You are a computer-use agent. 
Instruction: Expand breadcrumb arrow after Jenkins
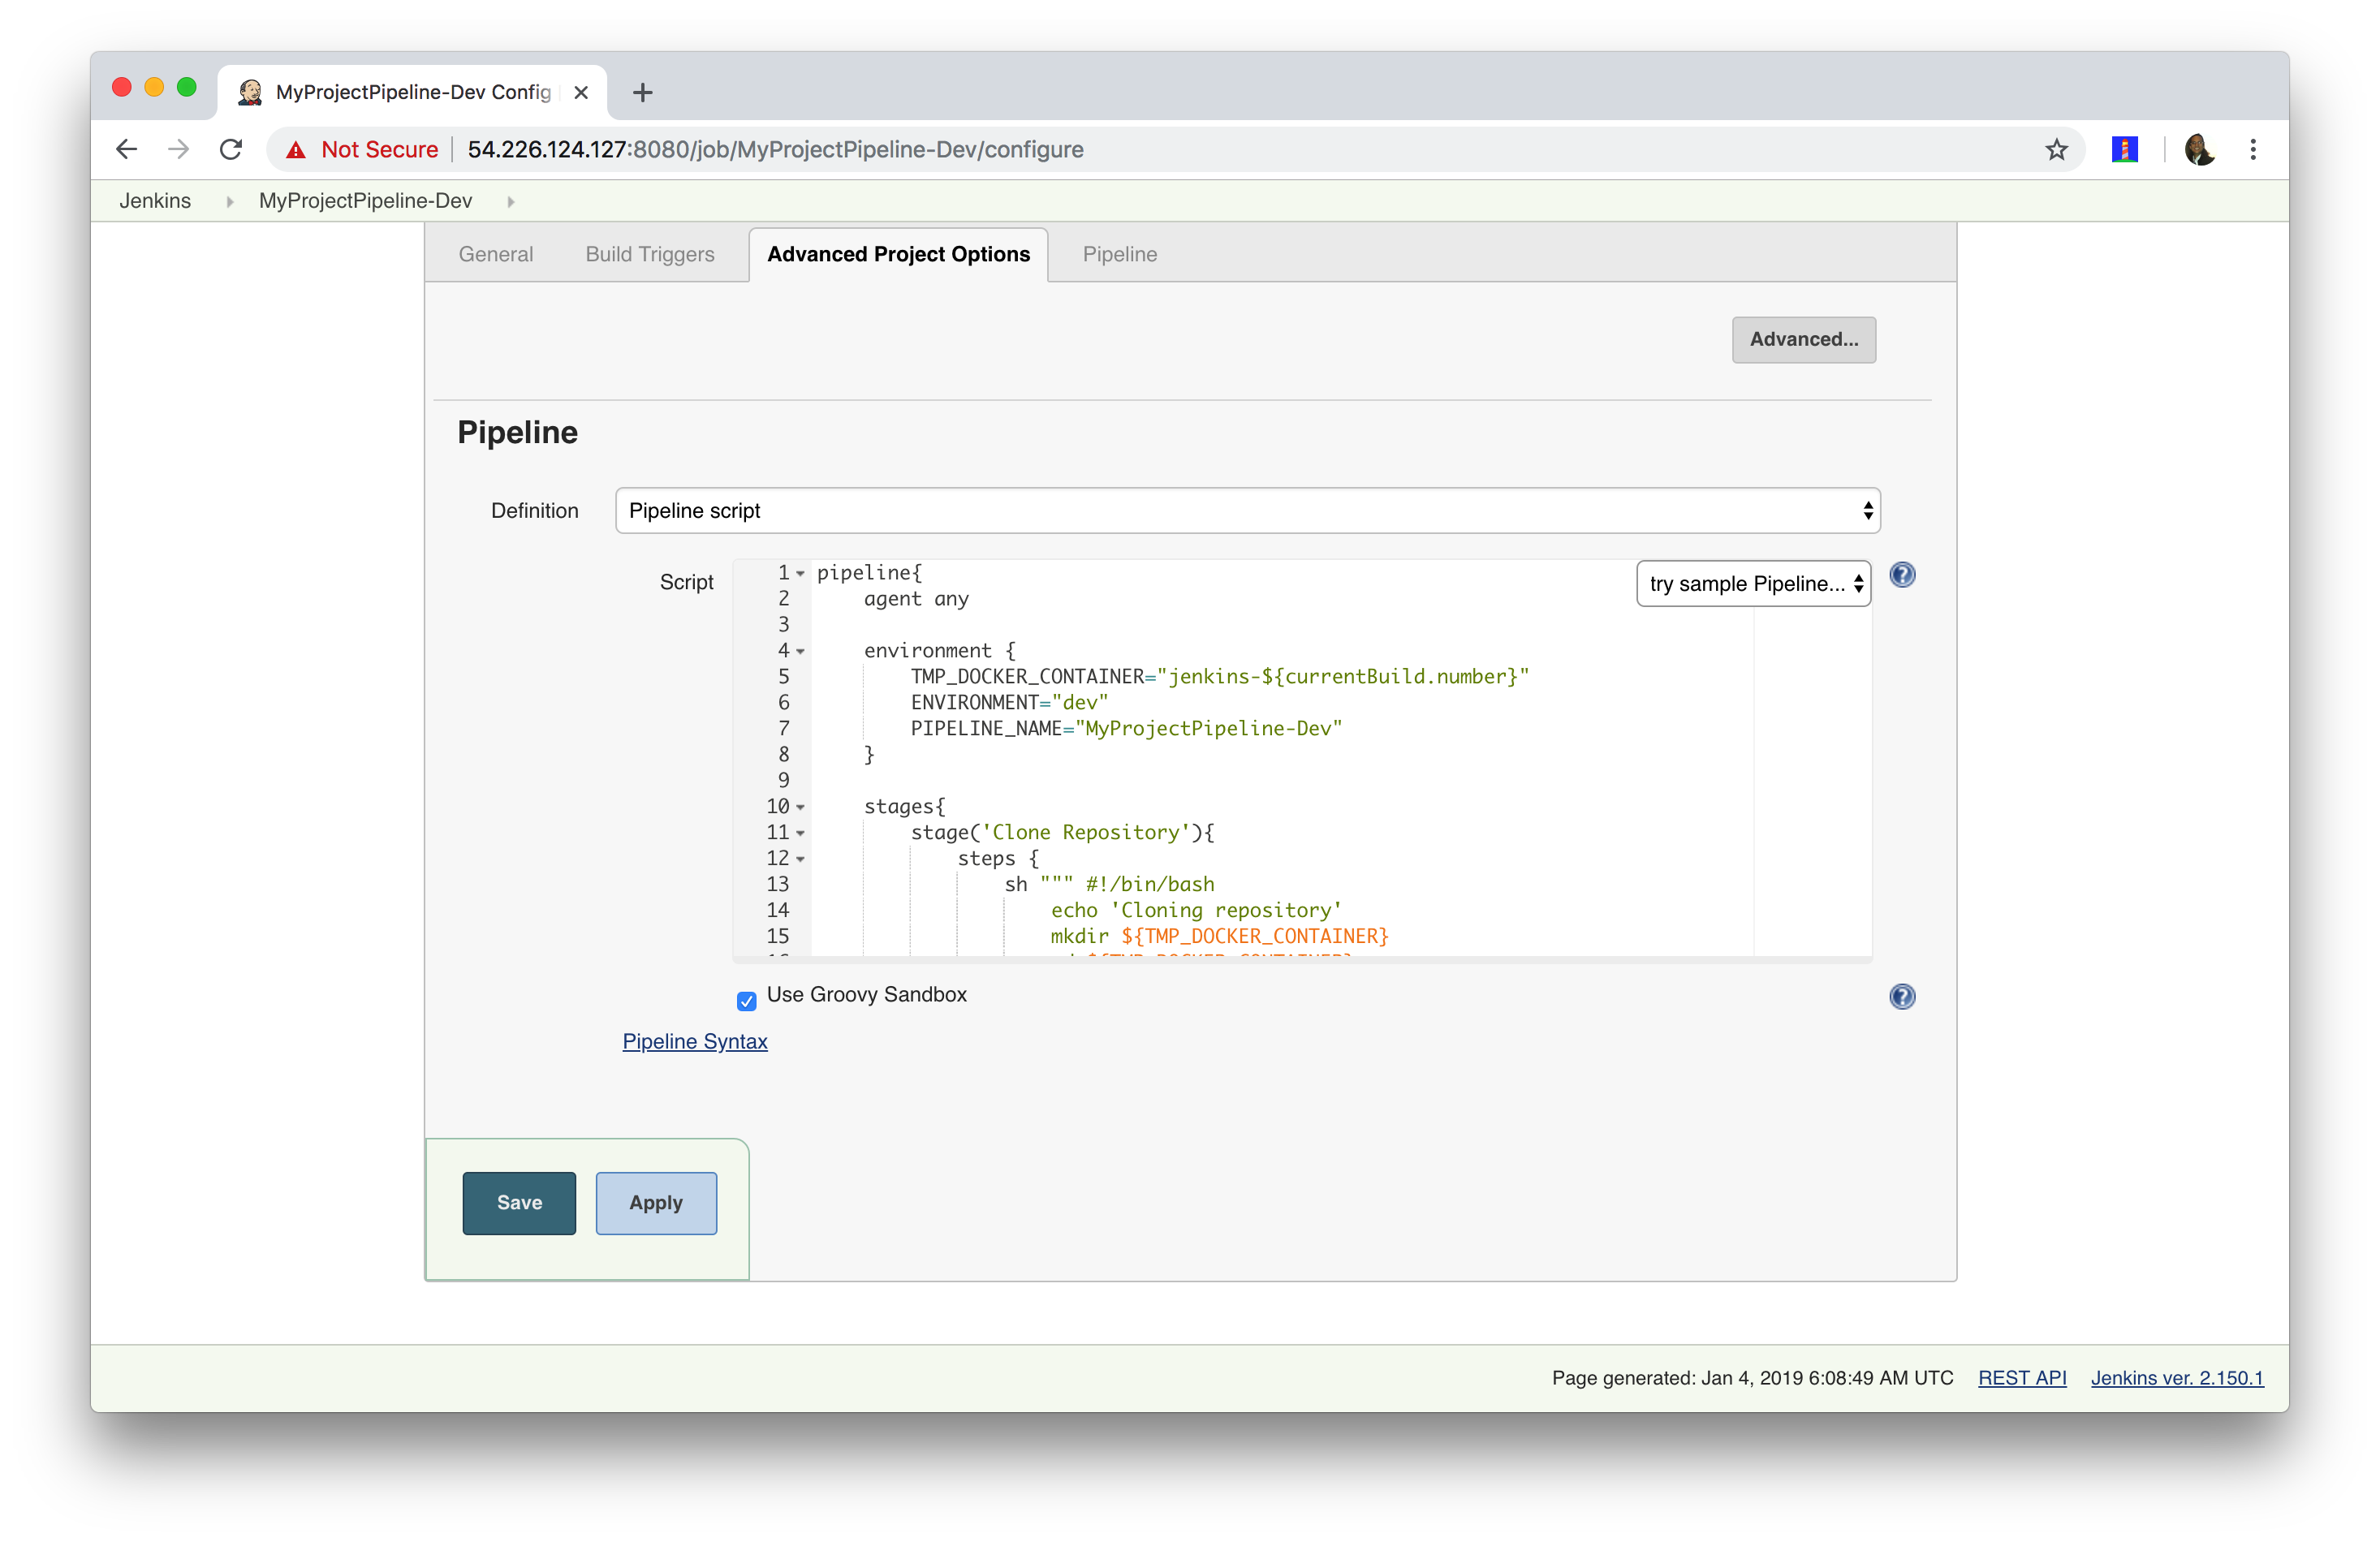229,202
